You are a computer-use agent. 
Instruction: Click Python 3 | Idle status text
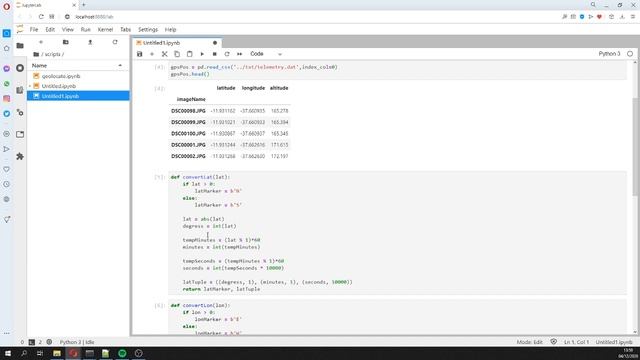point(77,342)
